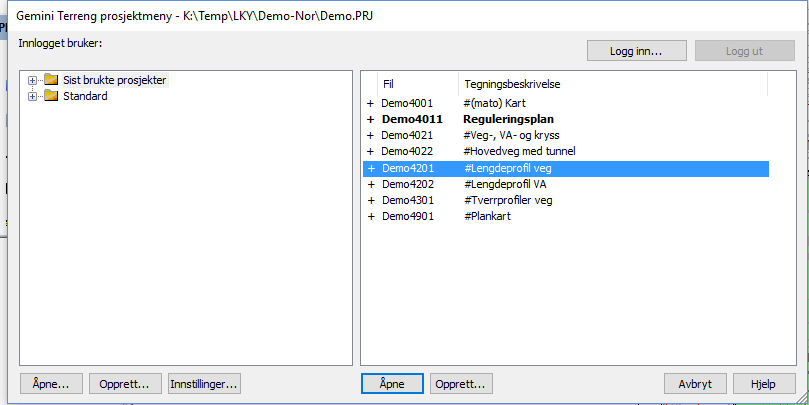Open Innstillinger... settings button
809x405 pixels.
point(204,383)
